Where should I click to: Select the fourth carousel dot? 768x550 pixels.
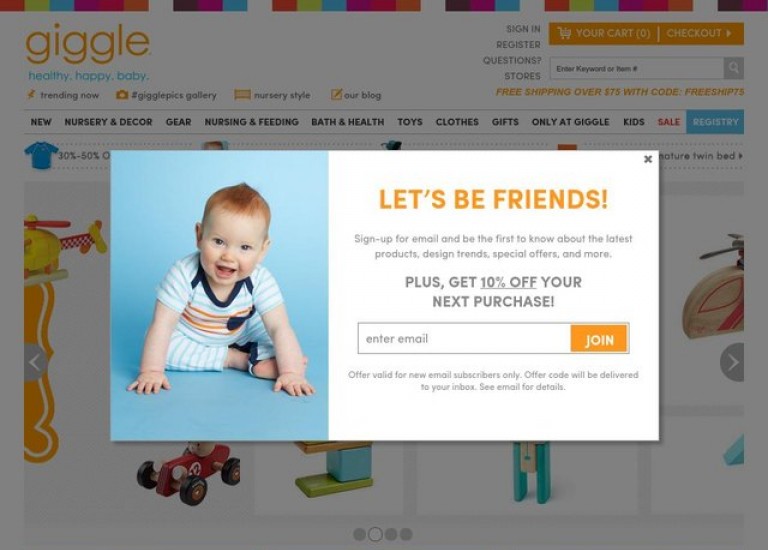pyautogui.click(x=406, y=534)
